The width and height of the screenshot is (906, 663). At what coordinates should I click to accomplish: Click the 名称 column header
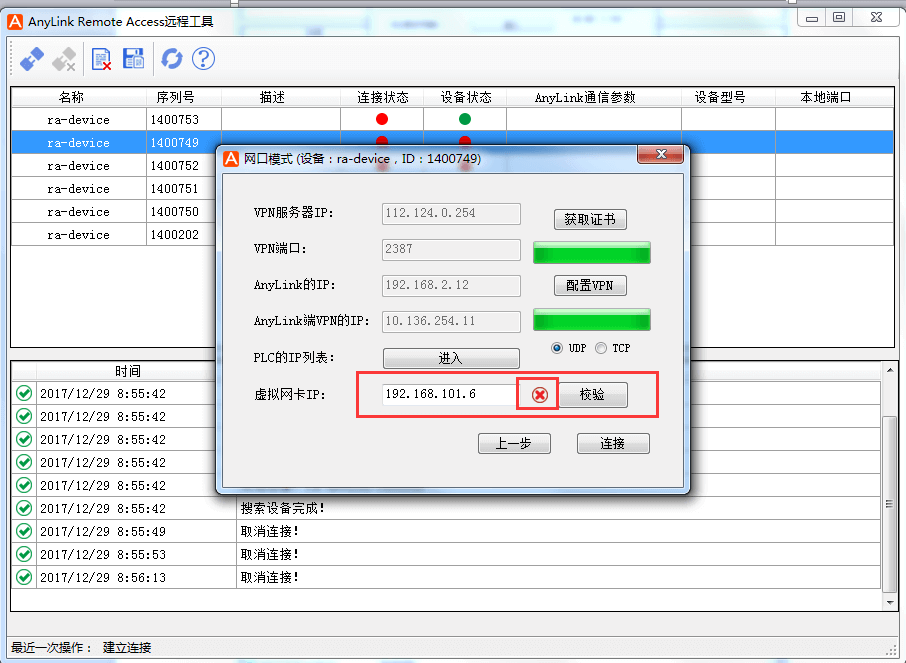coord(79,97)
